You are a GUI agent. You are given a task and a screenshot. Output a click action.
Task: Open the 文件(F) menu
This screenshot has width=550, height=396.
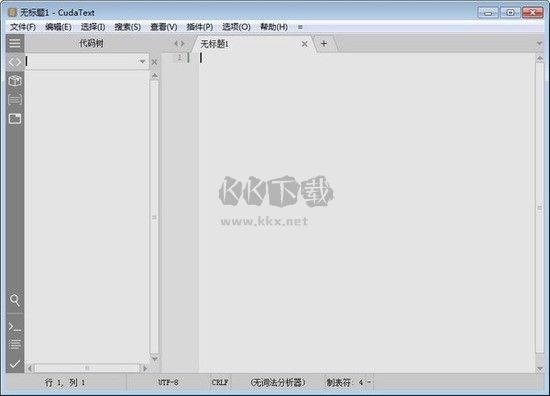(23, 27)
